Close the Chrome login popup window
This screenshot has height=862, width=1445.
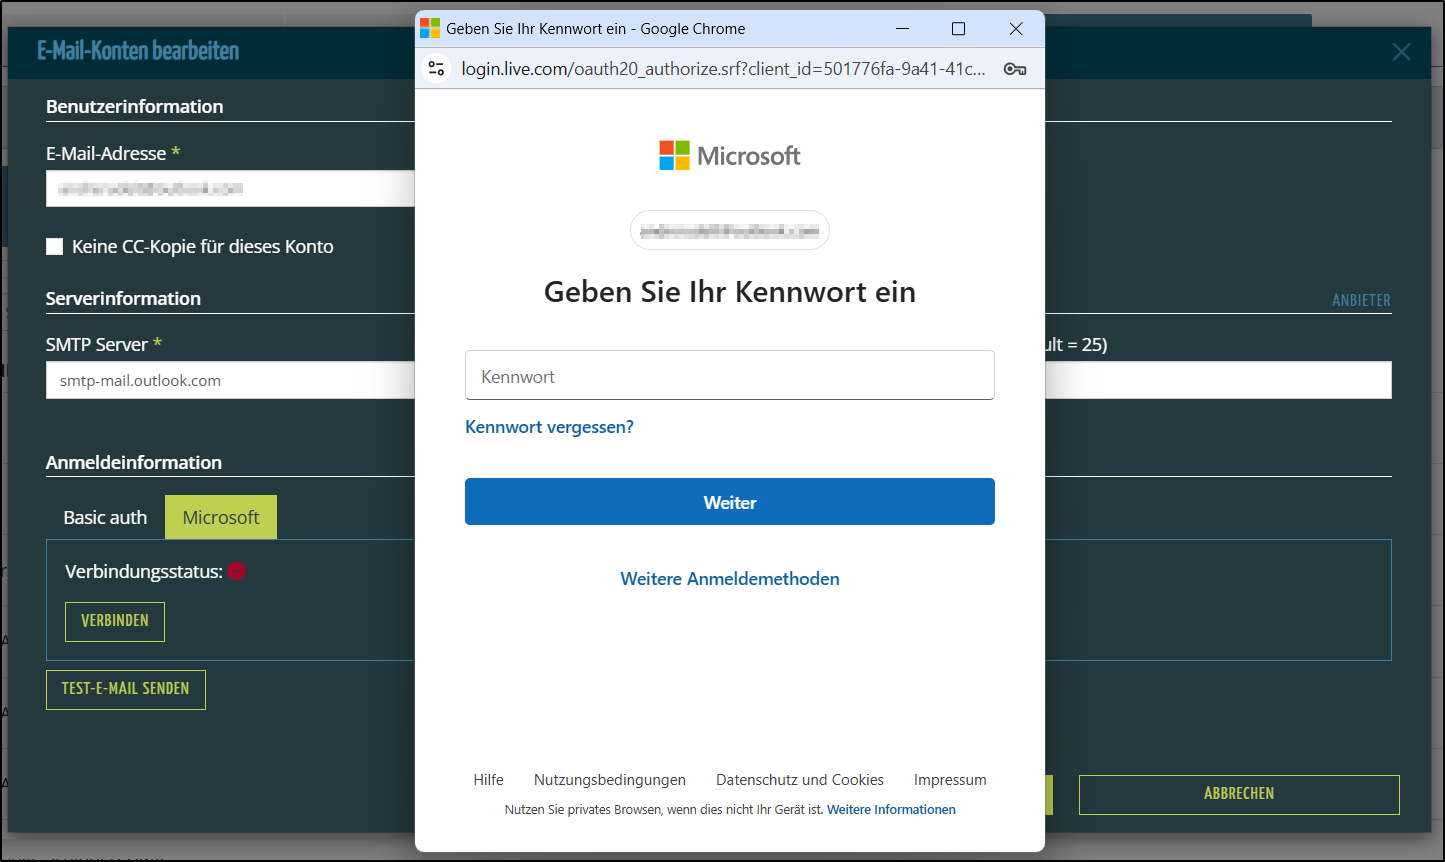[x=1015, y=29]
